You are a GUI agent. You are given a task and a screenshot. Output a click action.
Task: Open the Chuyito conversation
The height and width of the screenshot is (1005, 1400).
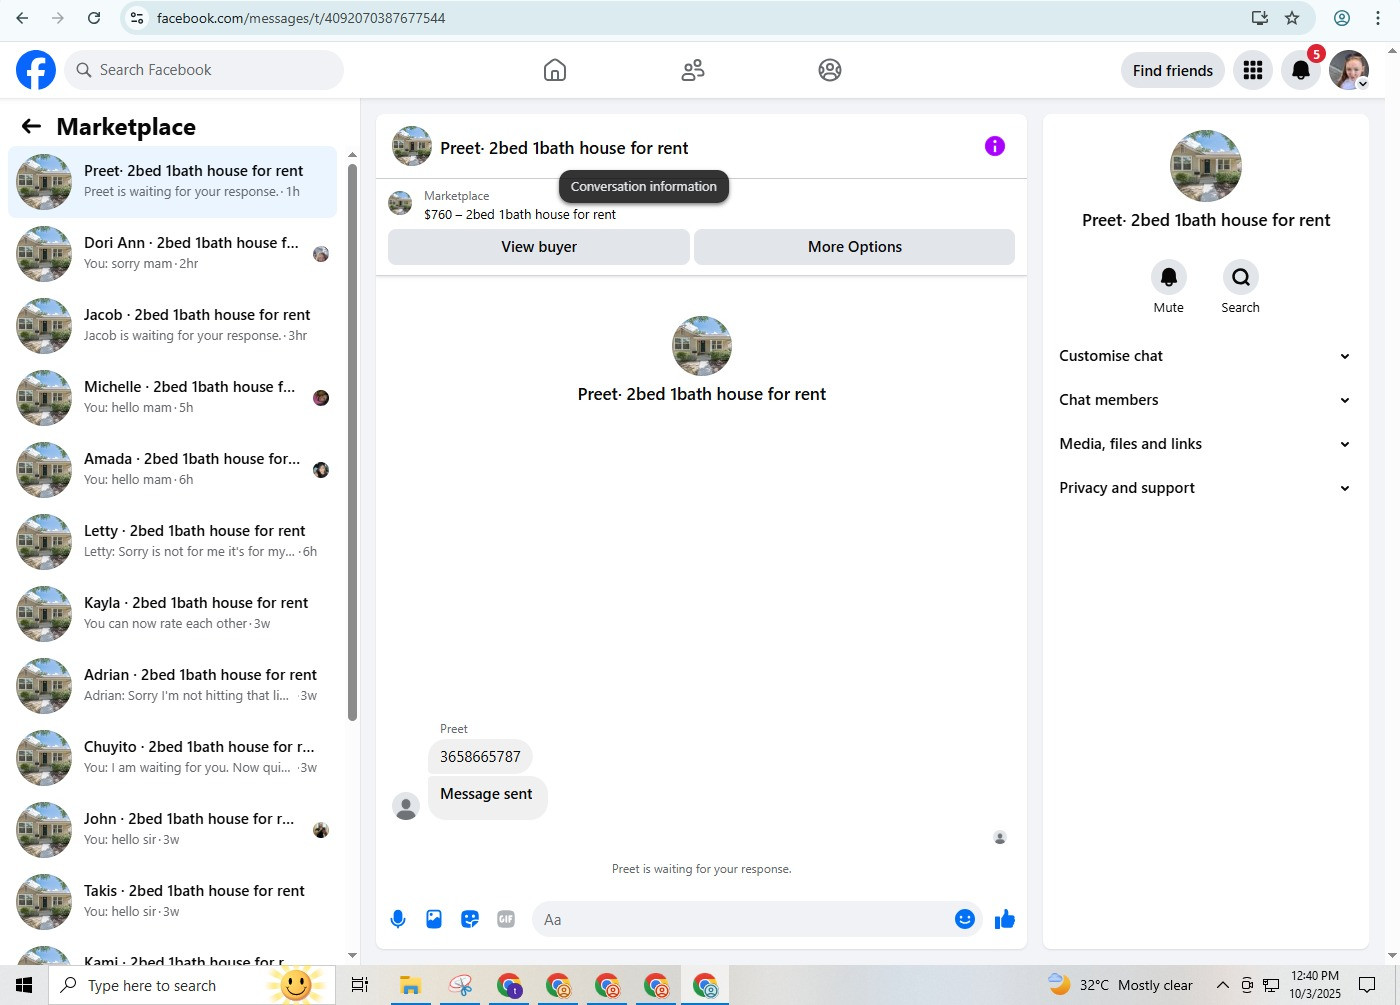coord(172,757)
